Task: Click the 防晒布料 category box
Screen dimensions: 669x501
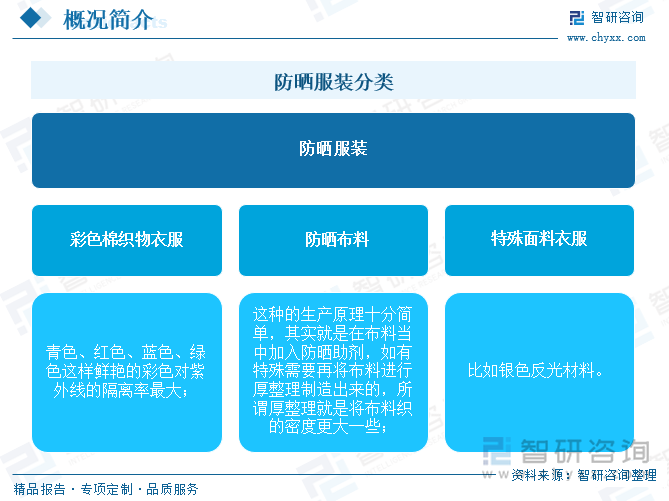Action: (x=333, y=240)
